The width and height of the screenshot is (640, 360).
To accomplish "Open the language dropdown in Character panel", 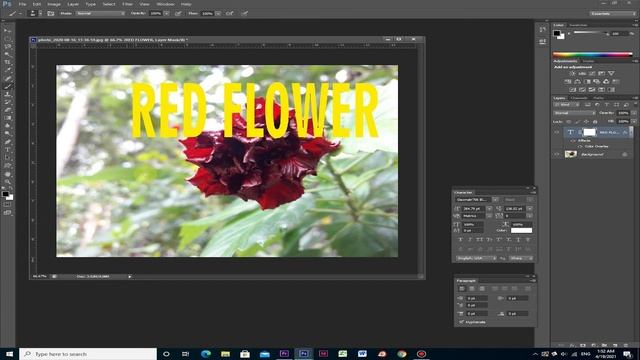I will click(x=476, y=258).
